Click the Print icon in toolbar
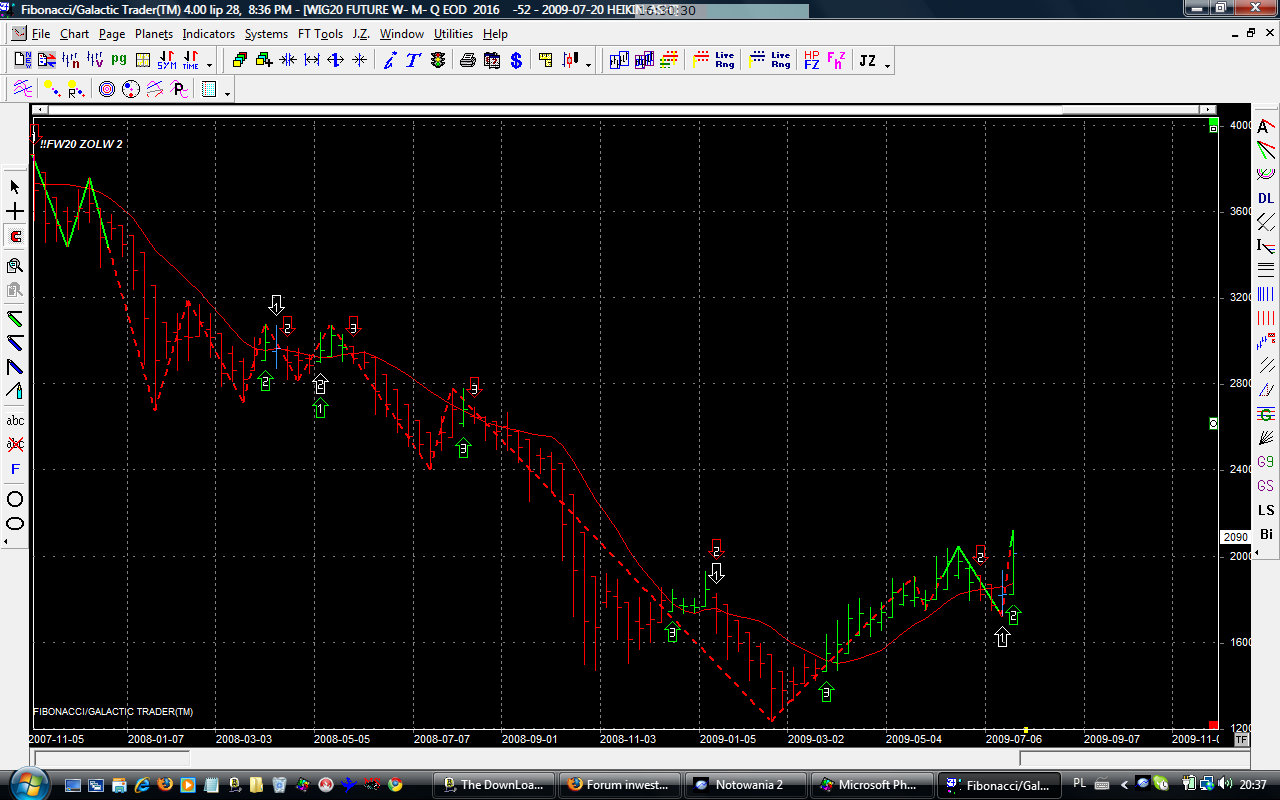The image size is (1280, 800). click(467, 61)
